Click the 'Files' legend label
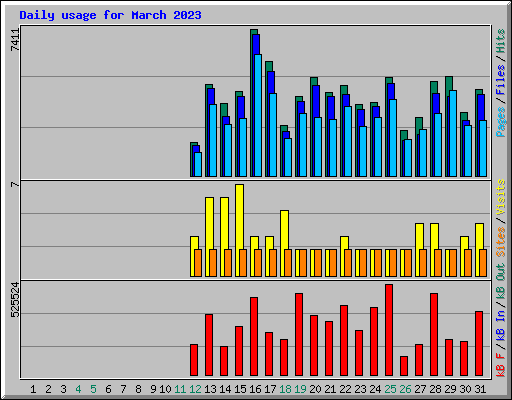 point(500,80)
